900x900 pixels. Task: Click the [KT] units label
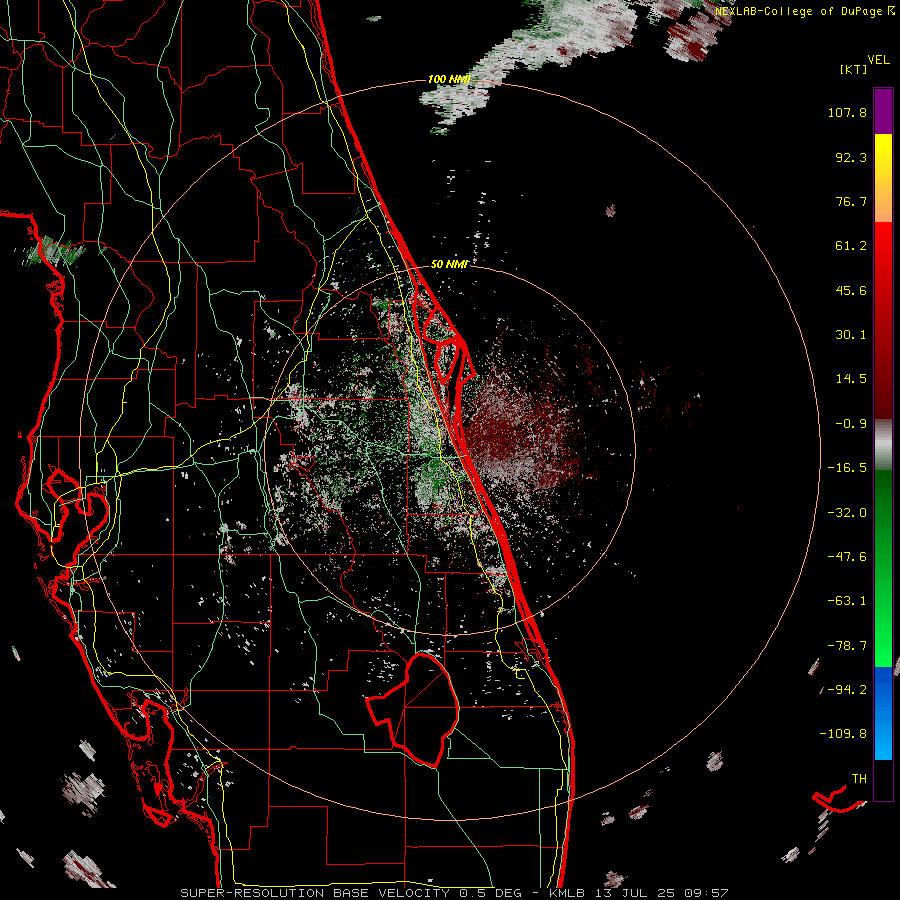point(854,69)
